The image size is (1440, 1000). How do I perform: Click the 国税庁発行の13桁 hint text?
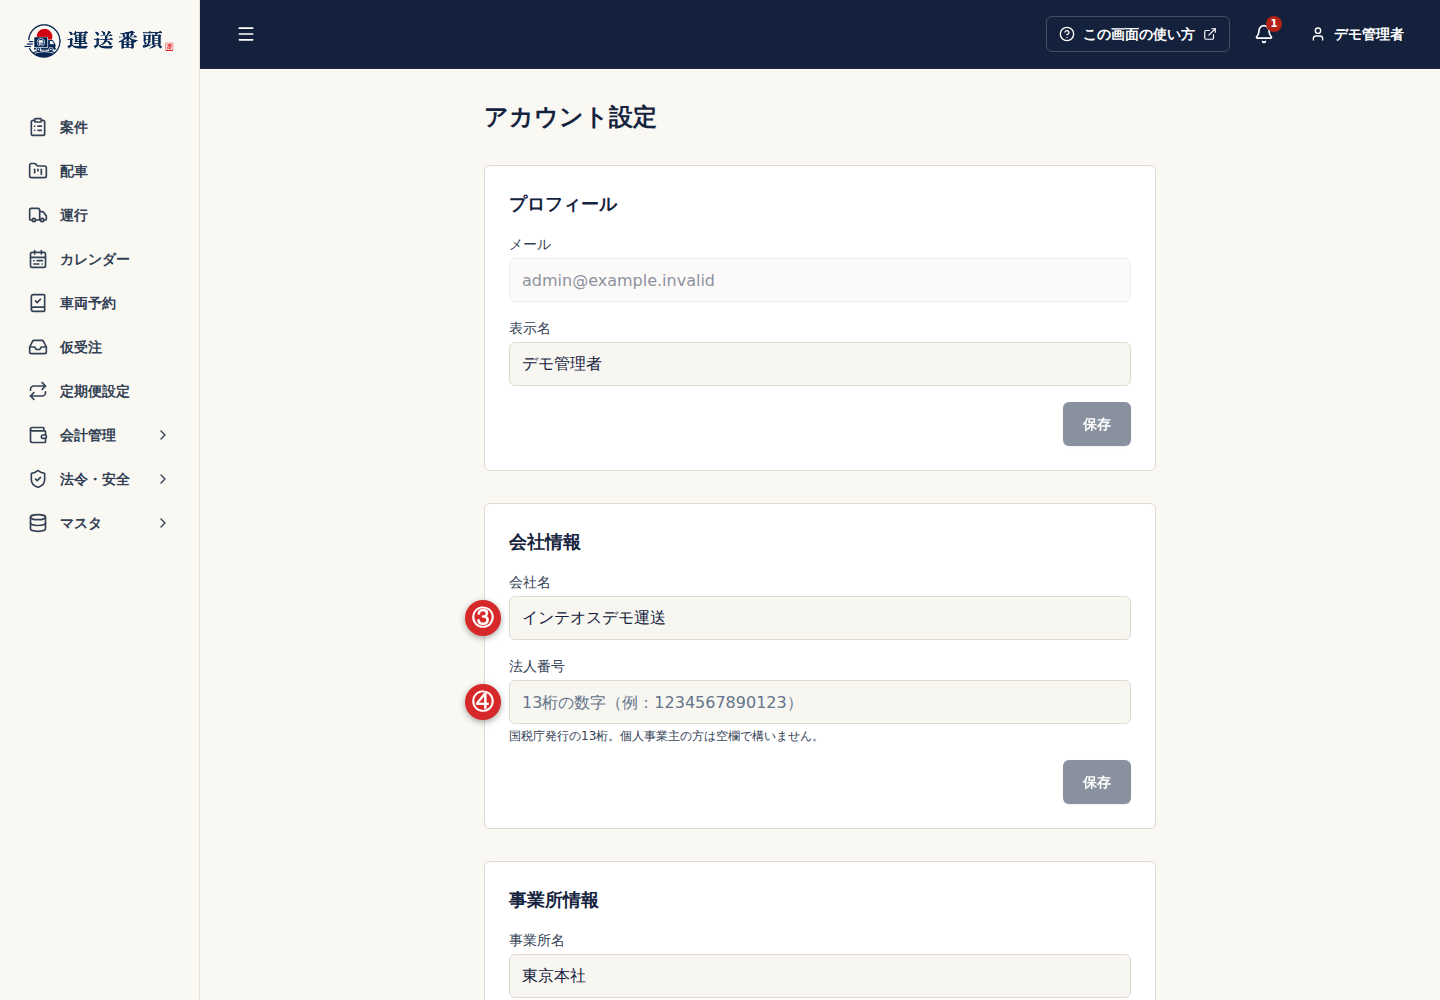pyautogui.click(x=666, y=736)
